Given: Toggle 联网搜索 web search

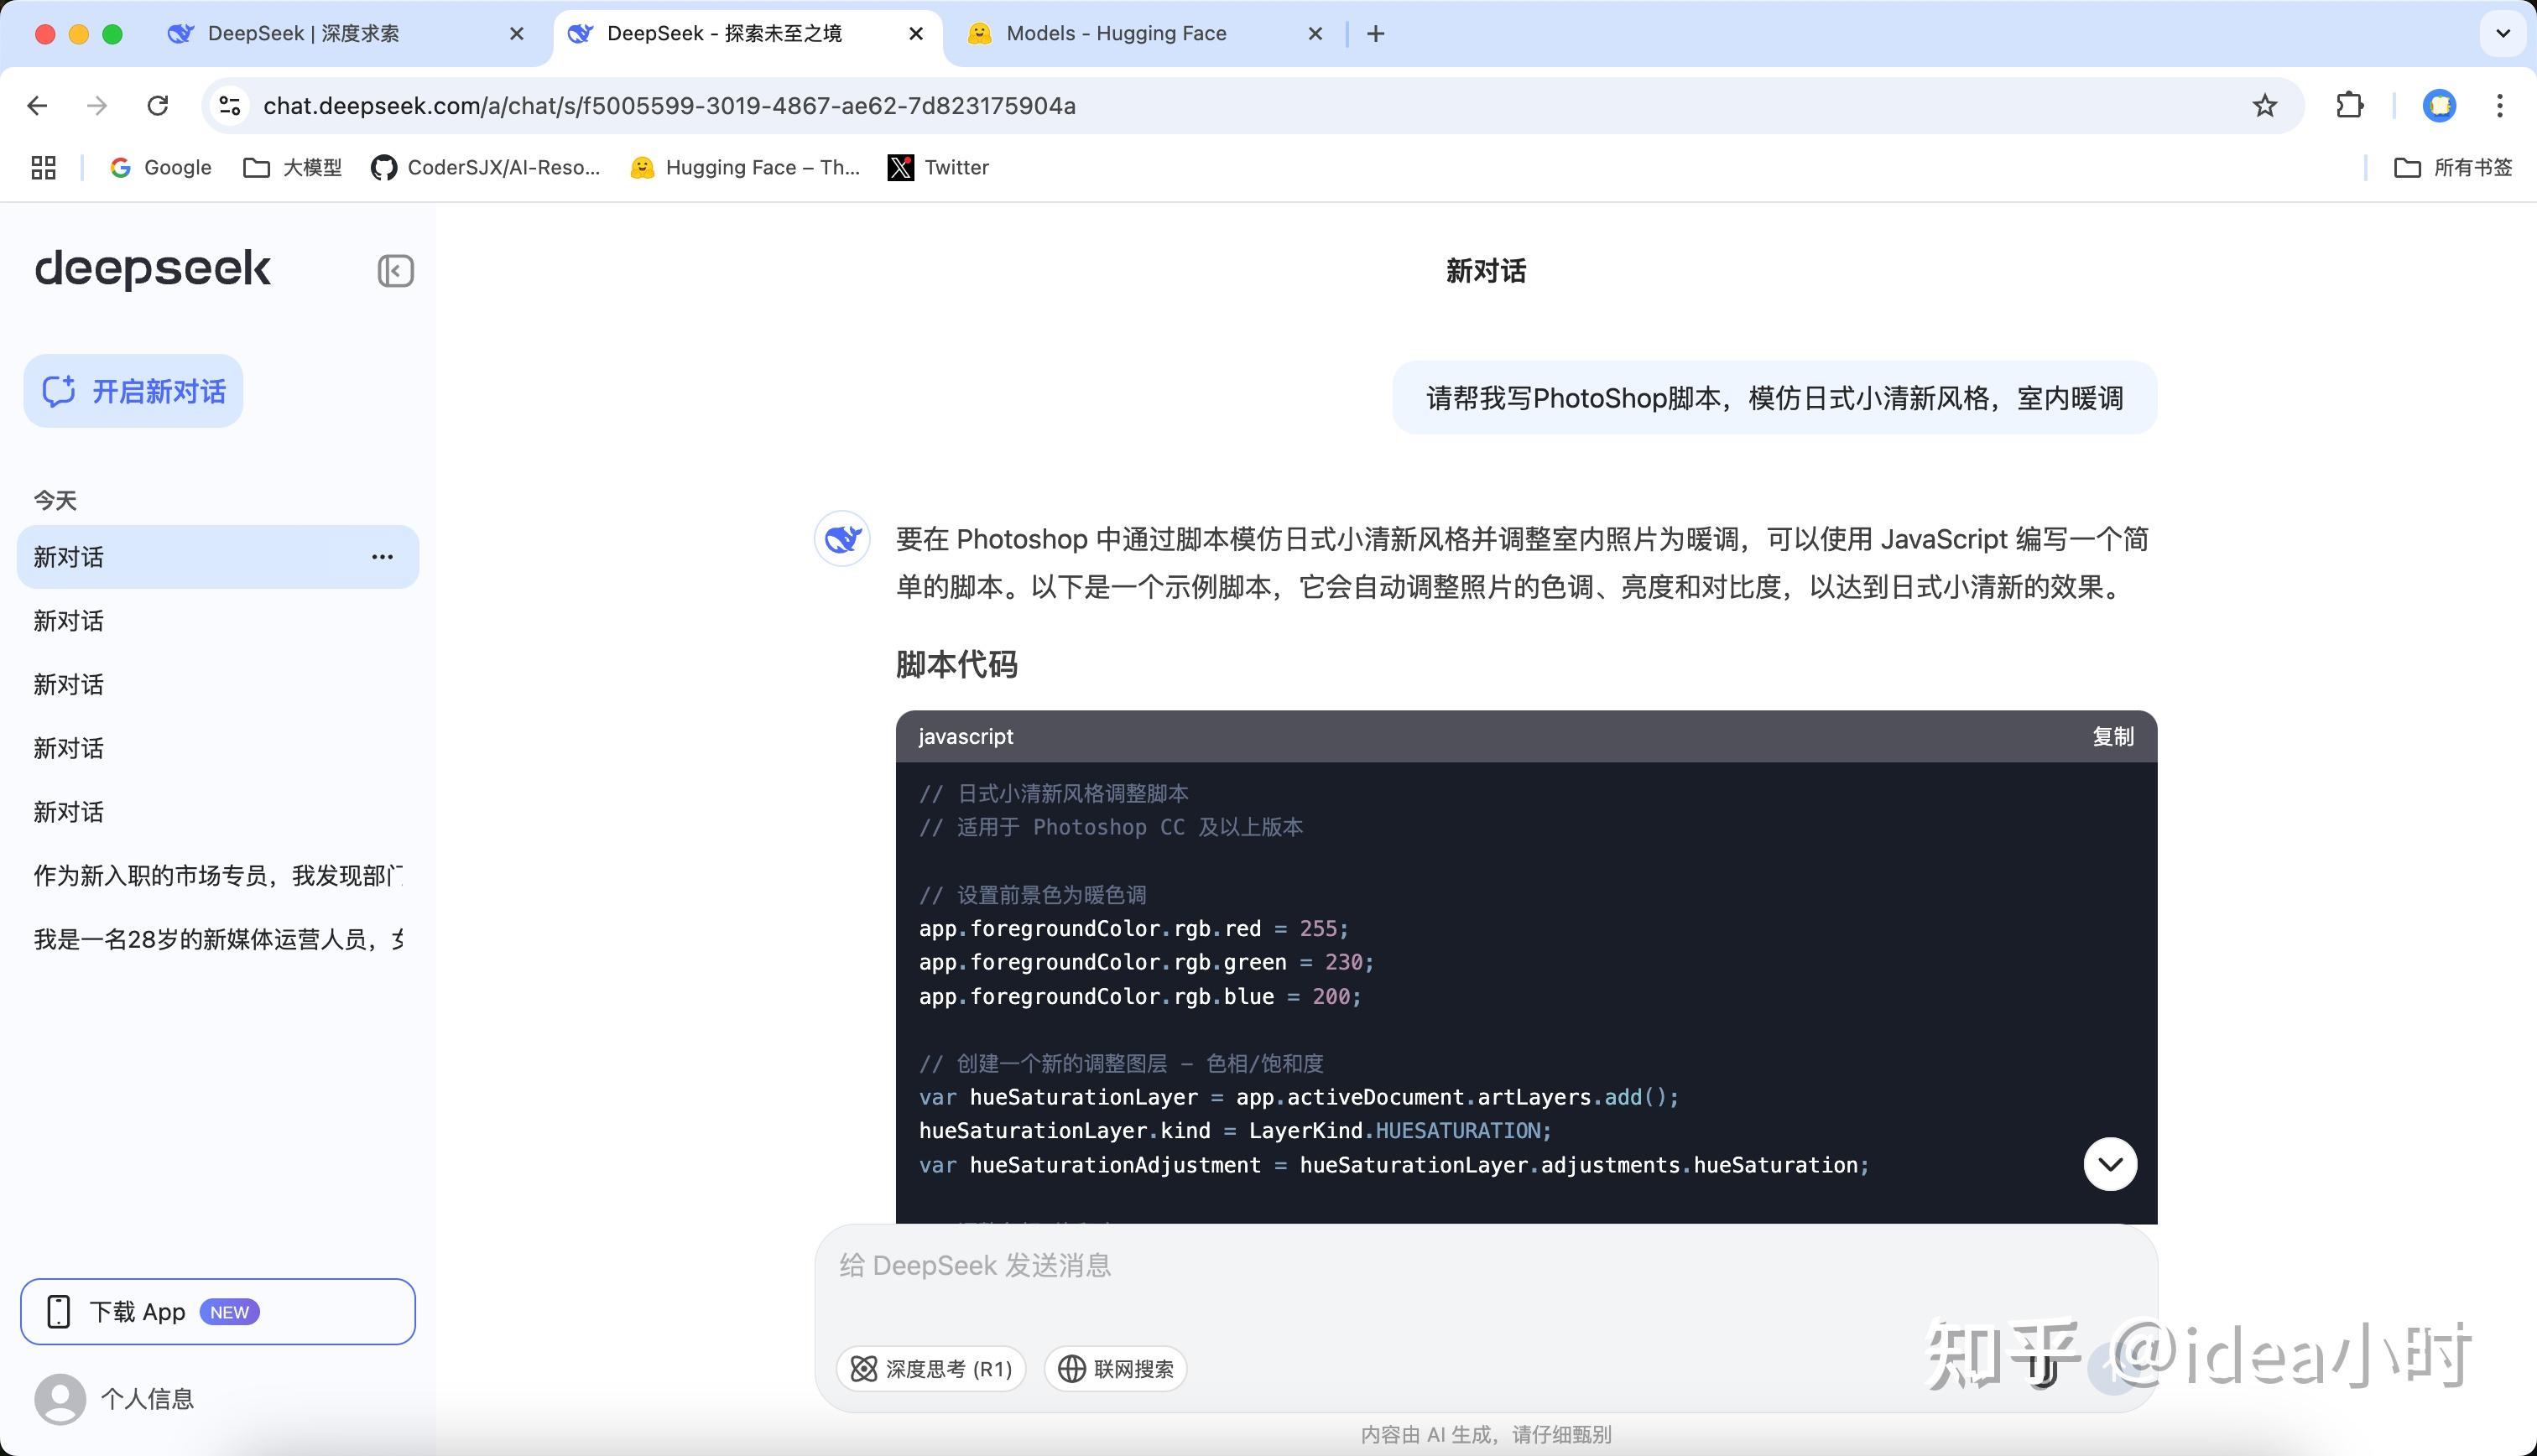Looking at the screenshot, I should coord(1116,1369).
